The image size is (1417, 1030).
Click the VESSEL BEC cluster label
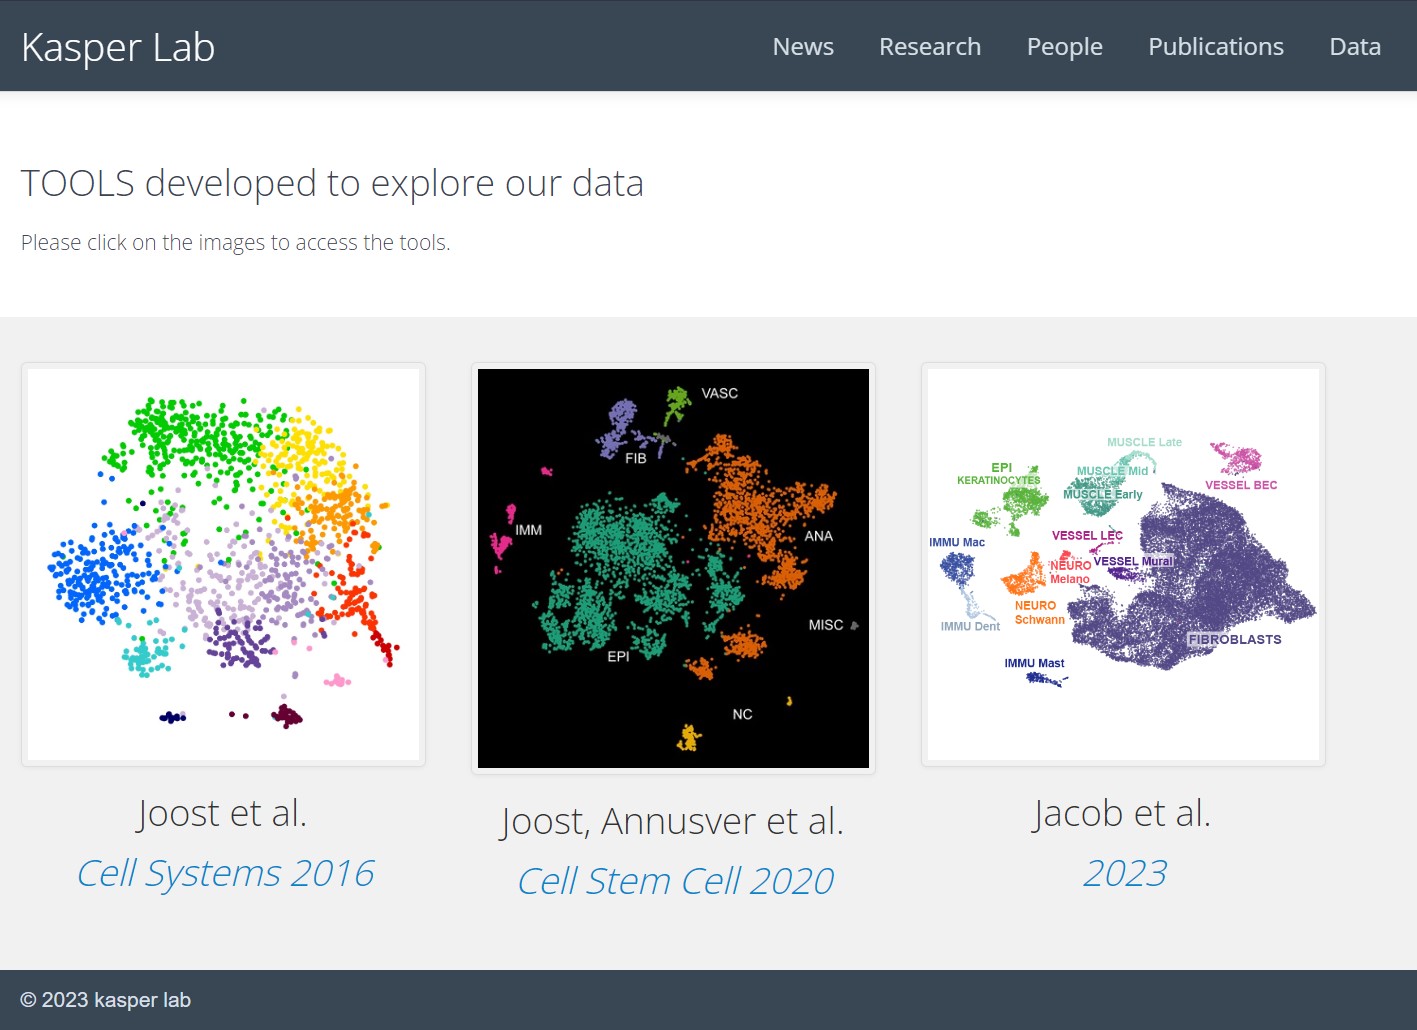[1240, 485]
